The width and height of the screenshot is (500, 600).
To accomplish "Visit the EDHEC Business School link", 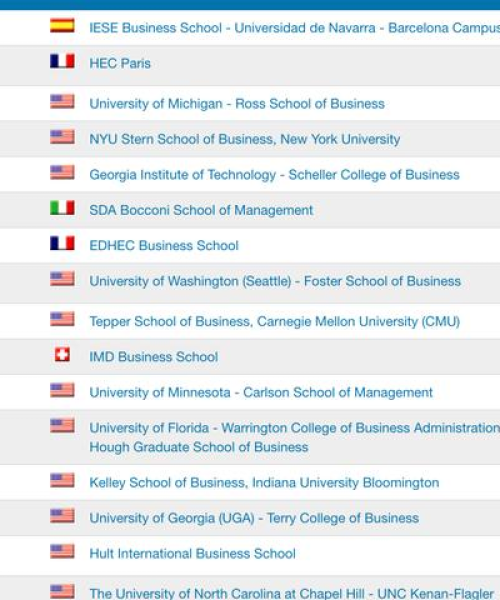I will click(x=164, y=246).
